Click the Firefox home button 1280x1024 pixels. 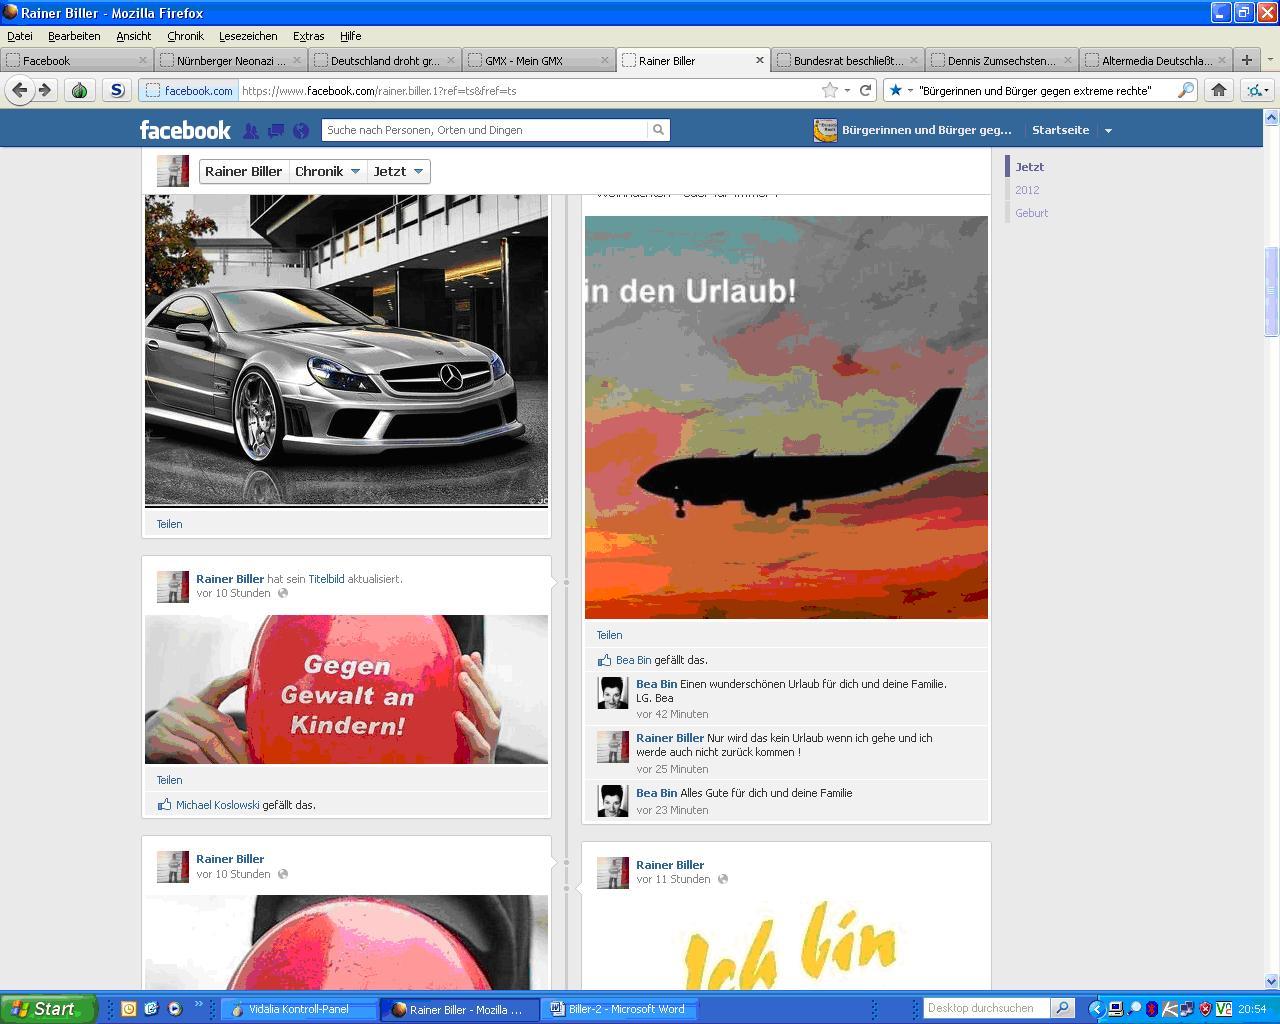coord(1218,90)
